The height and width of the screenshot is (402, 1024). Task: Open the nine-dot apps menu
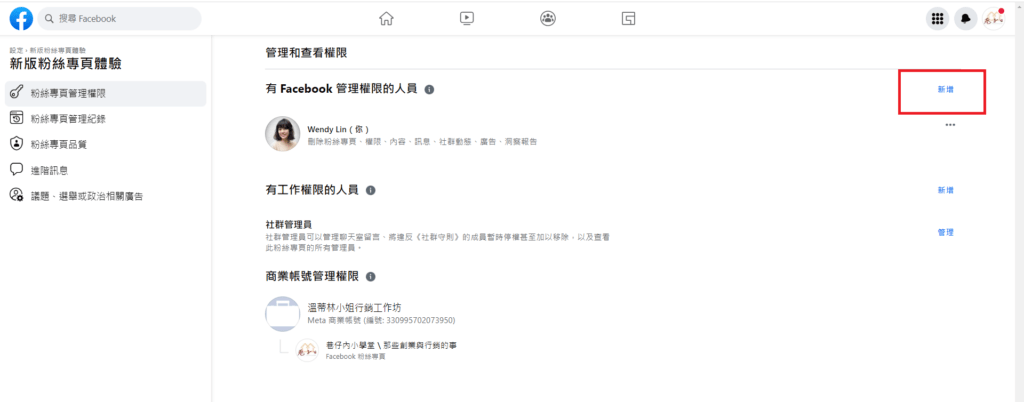(937, 18)
